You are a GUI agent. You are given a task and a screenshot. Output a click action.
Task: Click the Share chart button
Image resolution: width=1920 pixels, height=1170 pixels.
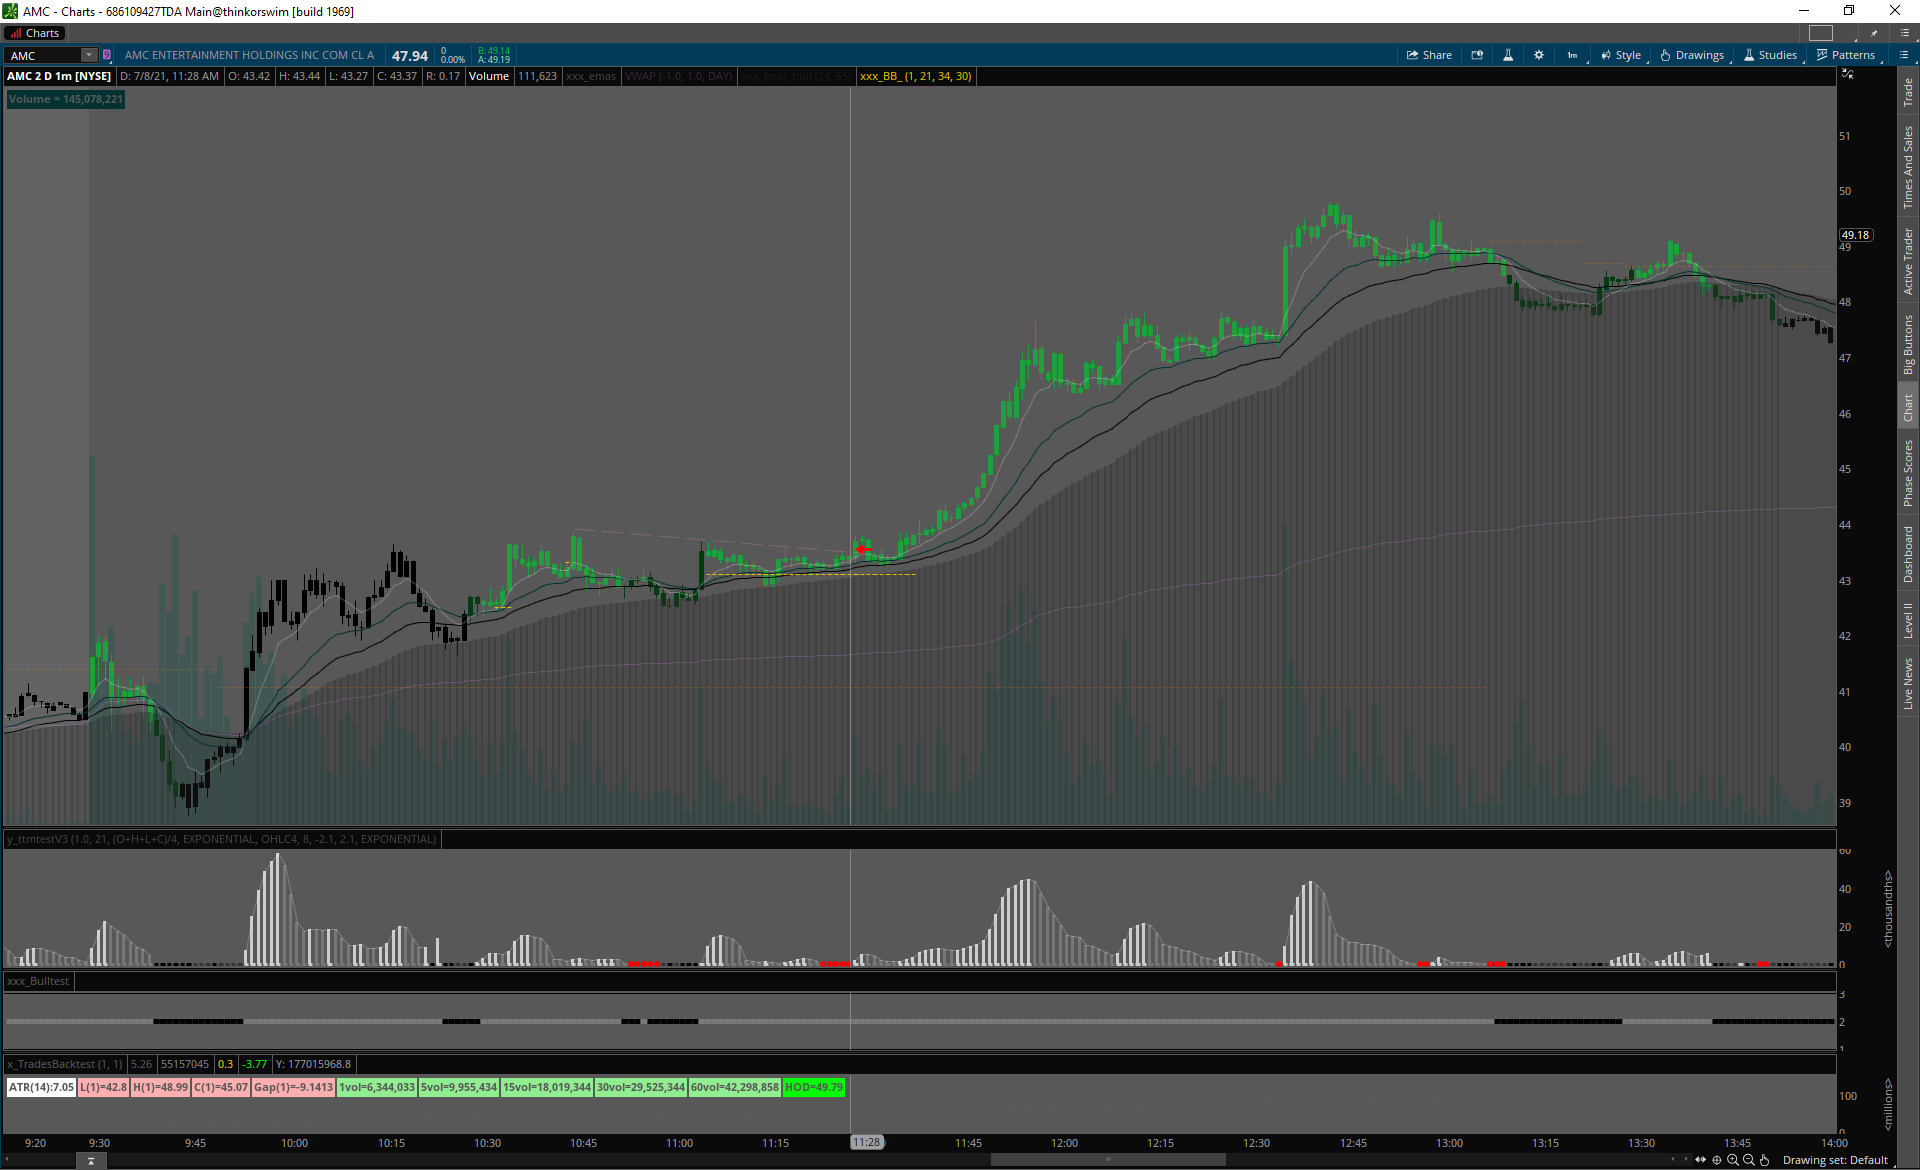coord(1429,55)
